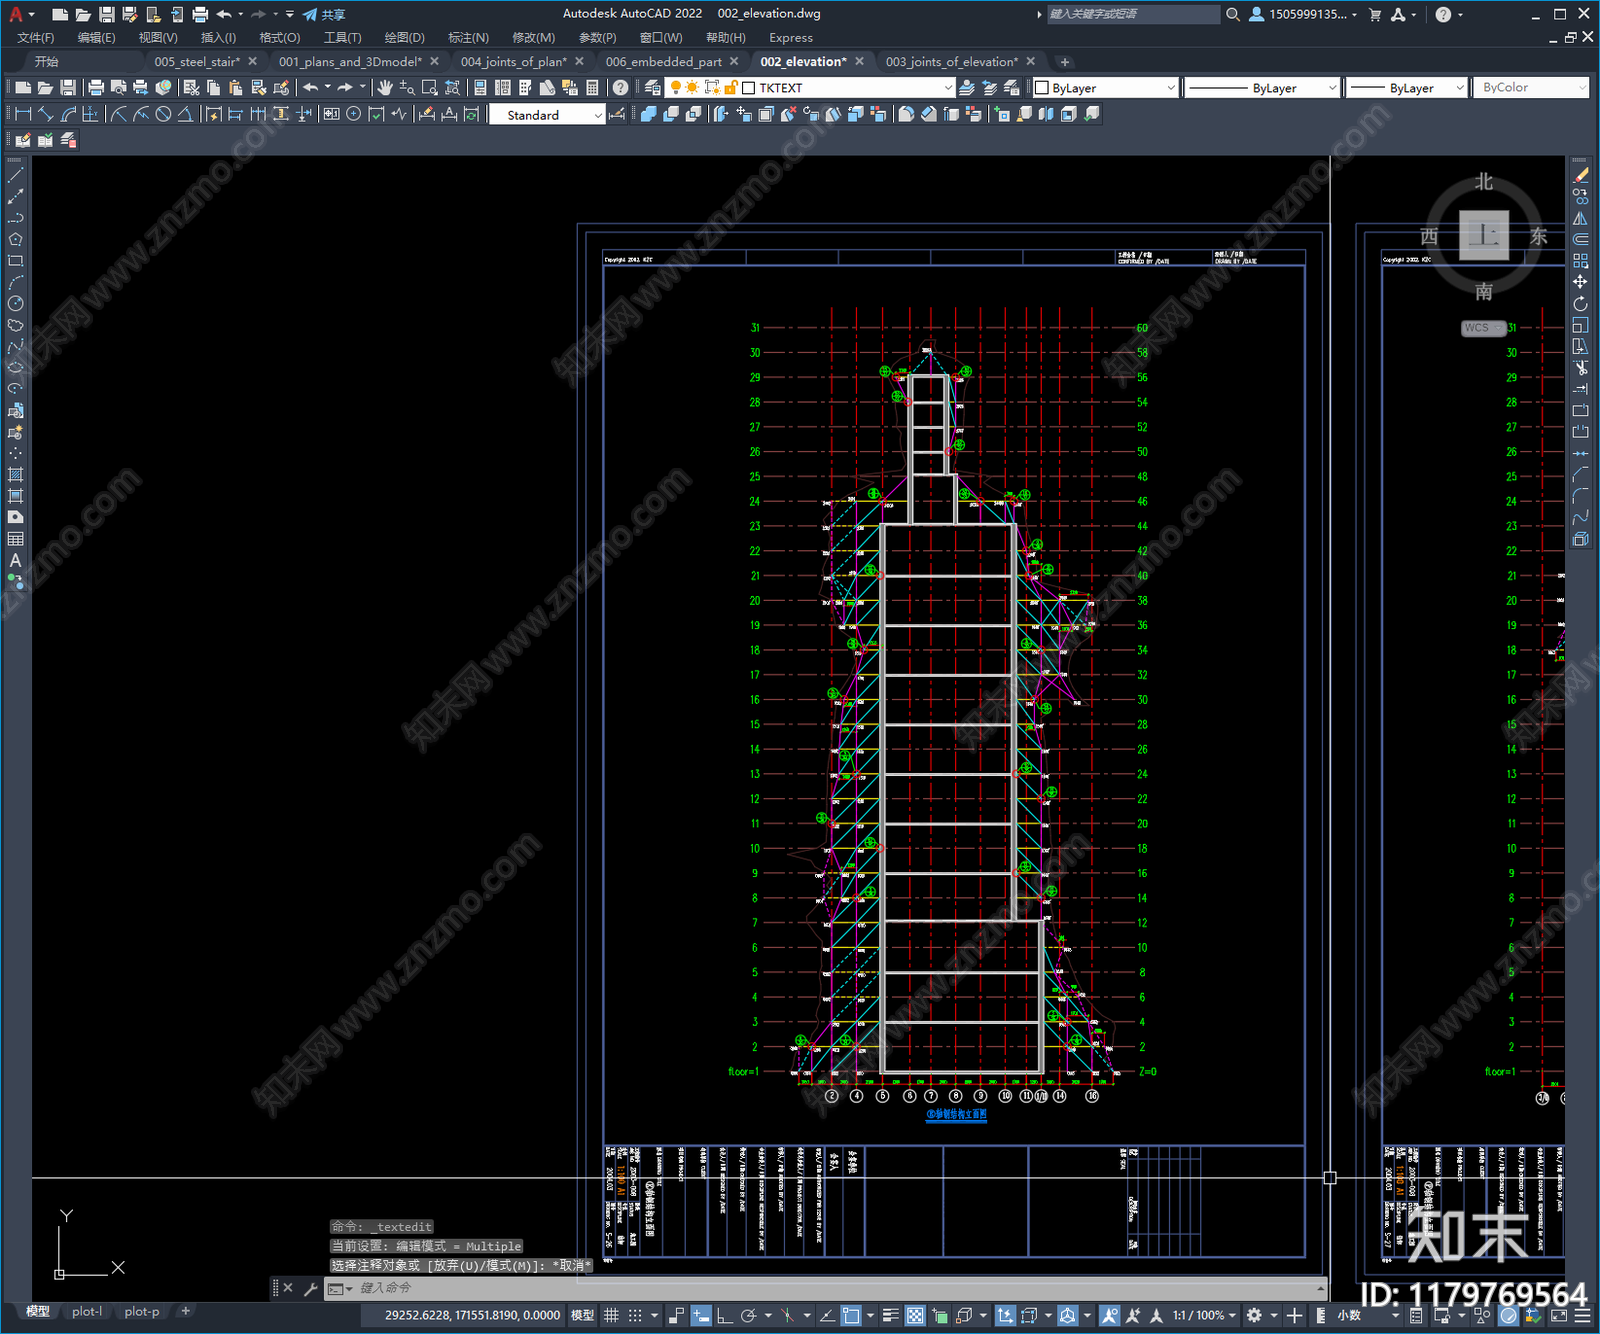Click the Undo arrow in standard toolbar
This screenshot has height=1334, width=1600.
[311, 88]
